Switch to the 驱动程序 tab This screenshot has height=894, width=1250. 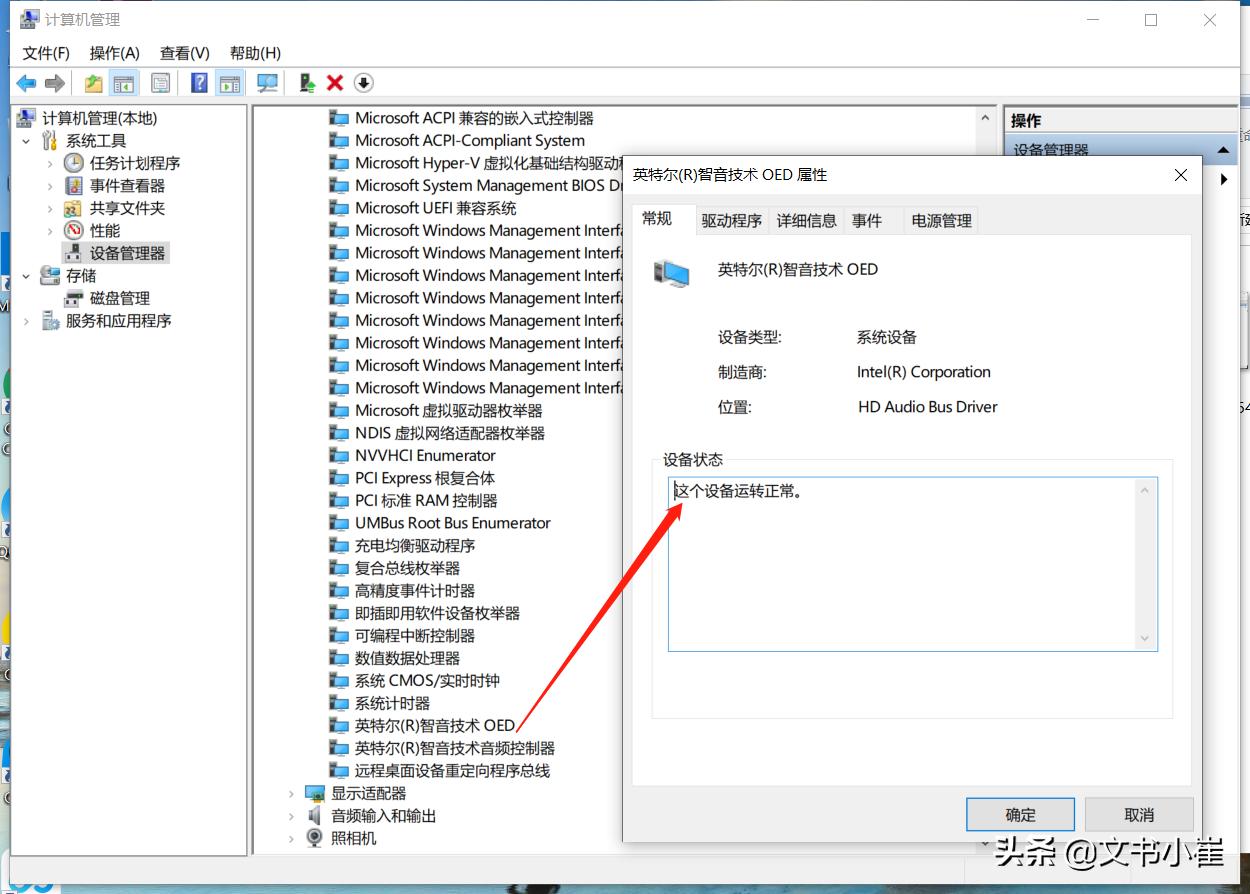pyautogui.click(x=731, y=220)
